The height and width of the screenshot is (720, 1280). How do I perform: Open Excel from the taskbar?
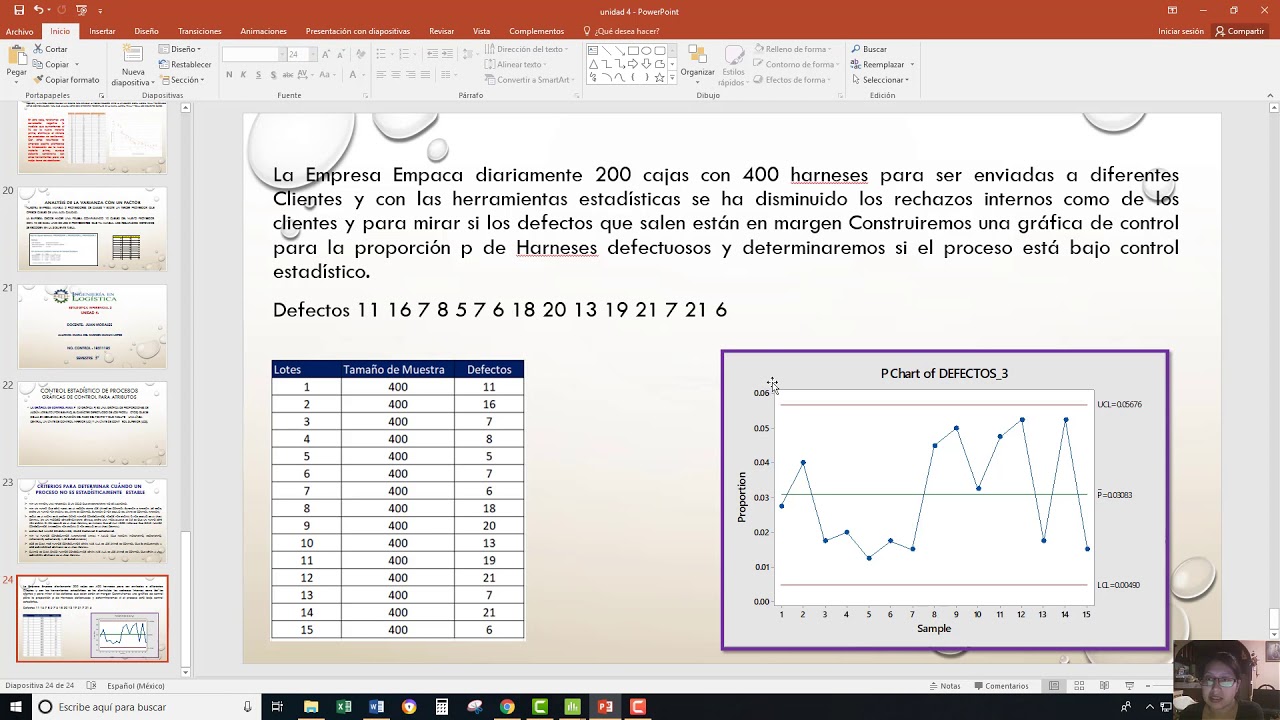[x=344, y=707]
